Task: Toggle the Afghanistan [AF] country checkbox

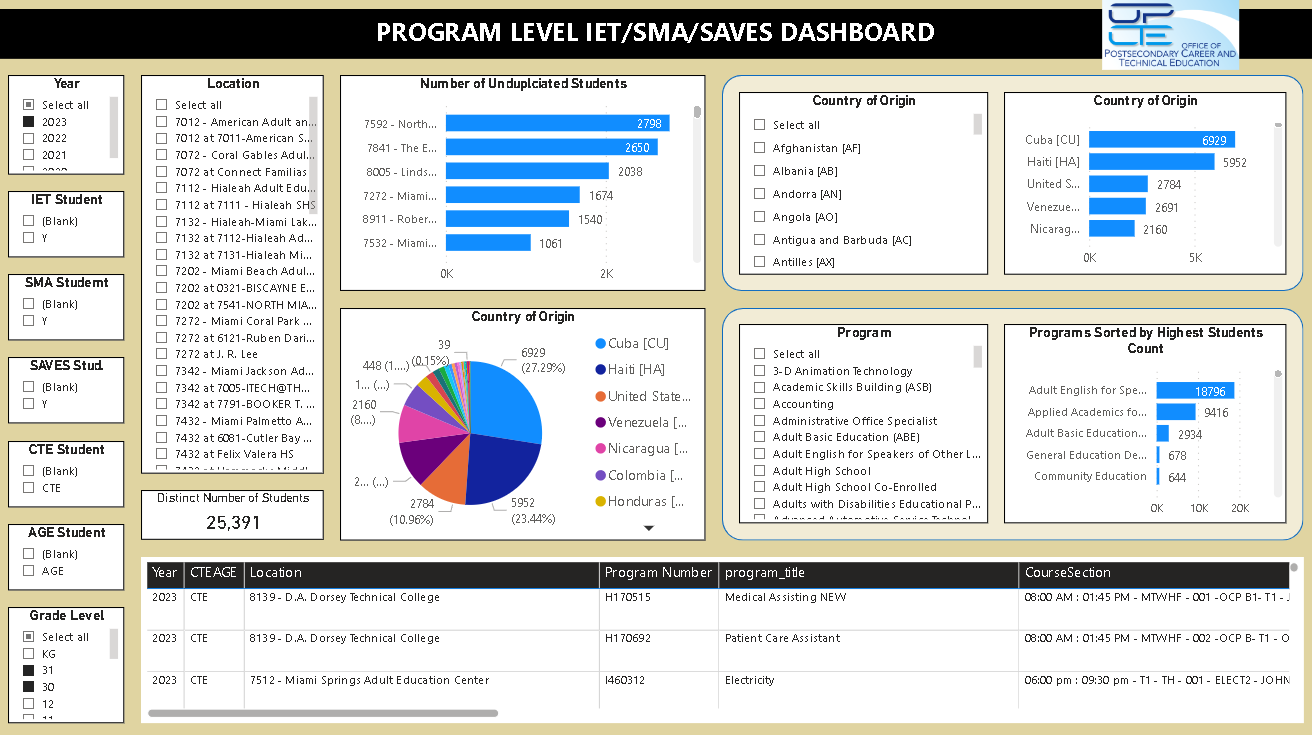Action: click(759, 148)
